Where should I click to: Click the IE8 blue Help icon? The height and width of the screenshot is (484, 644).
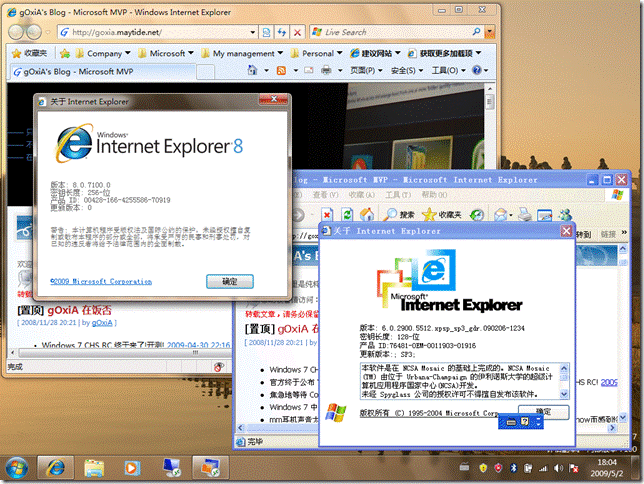click(476, 70)
